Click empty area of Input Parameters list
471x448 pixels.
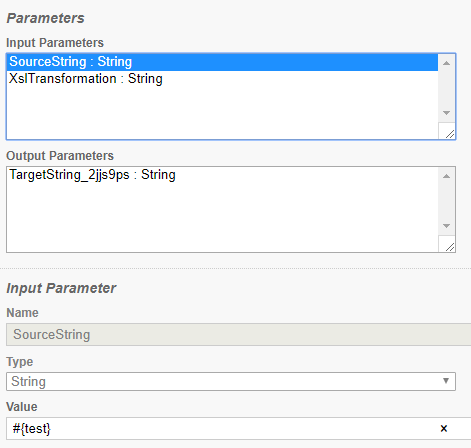click(222, 113)
